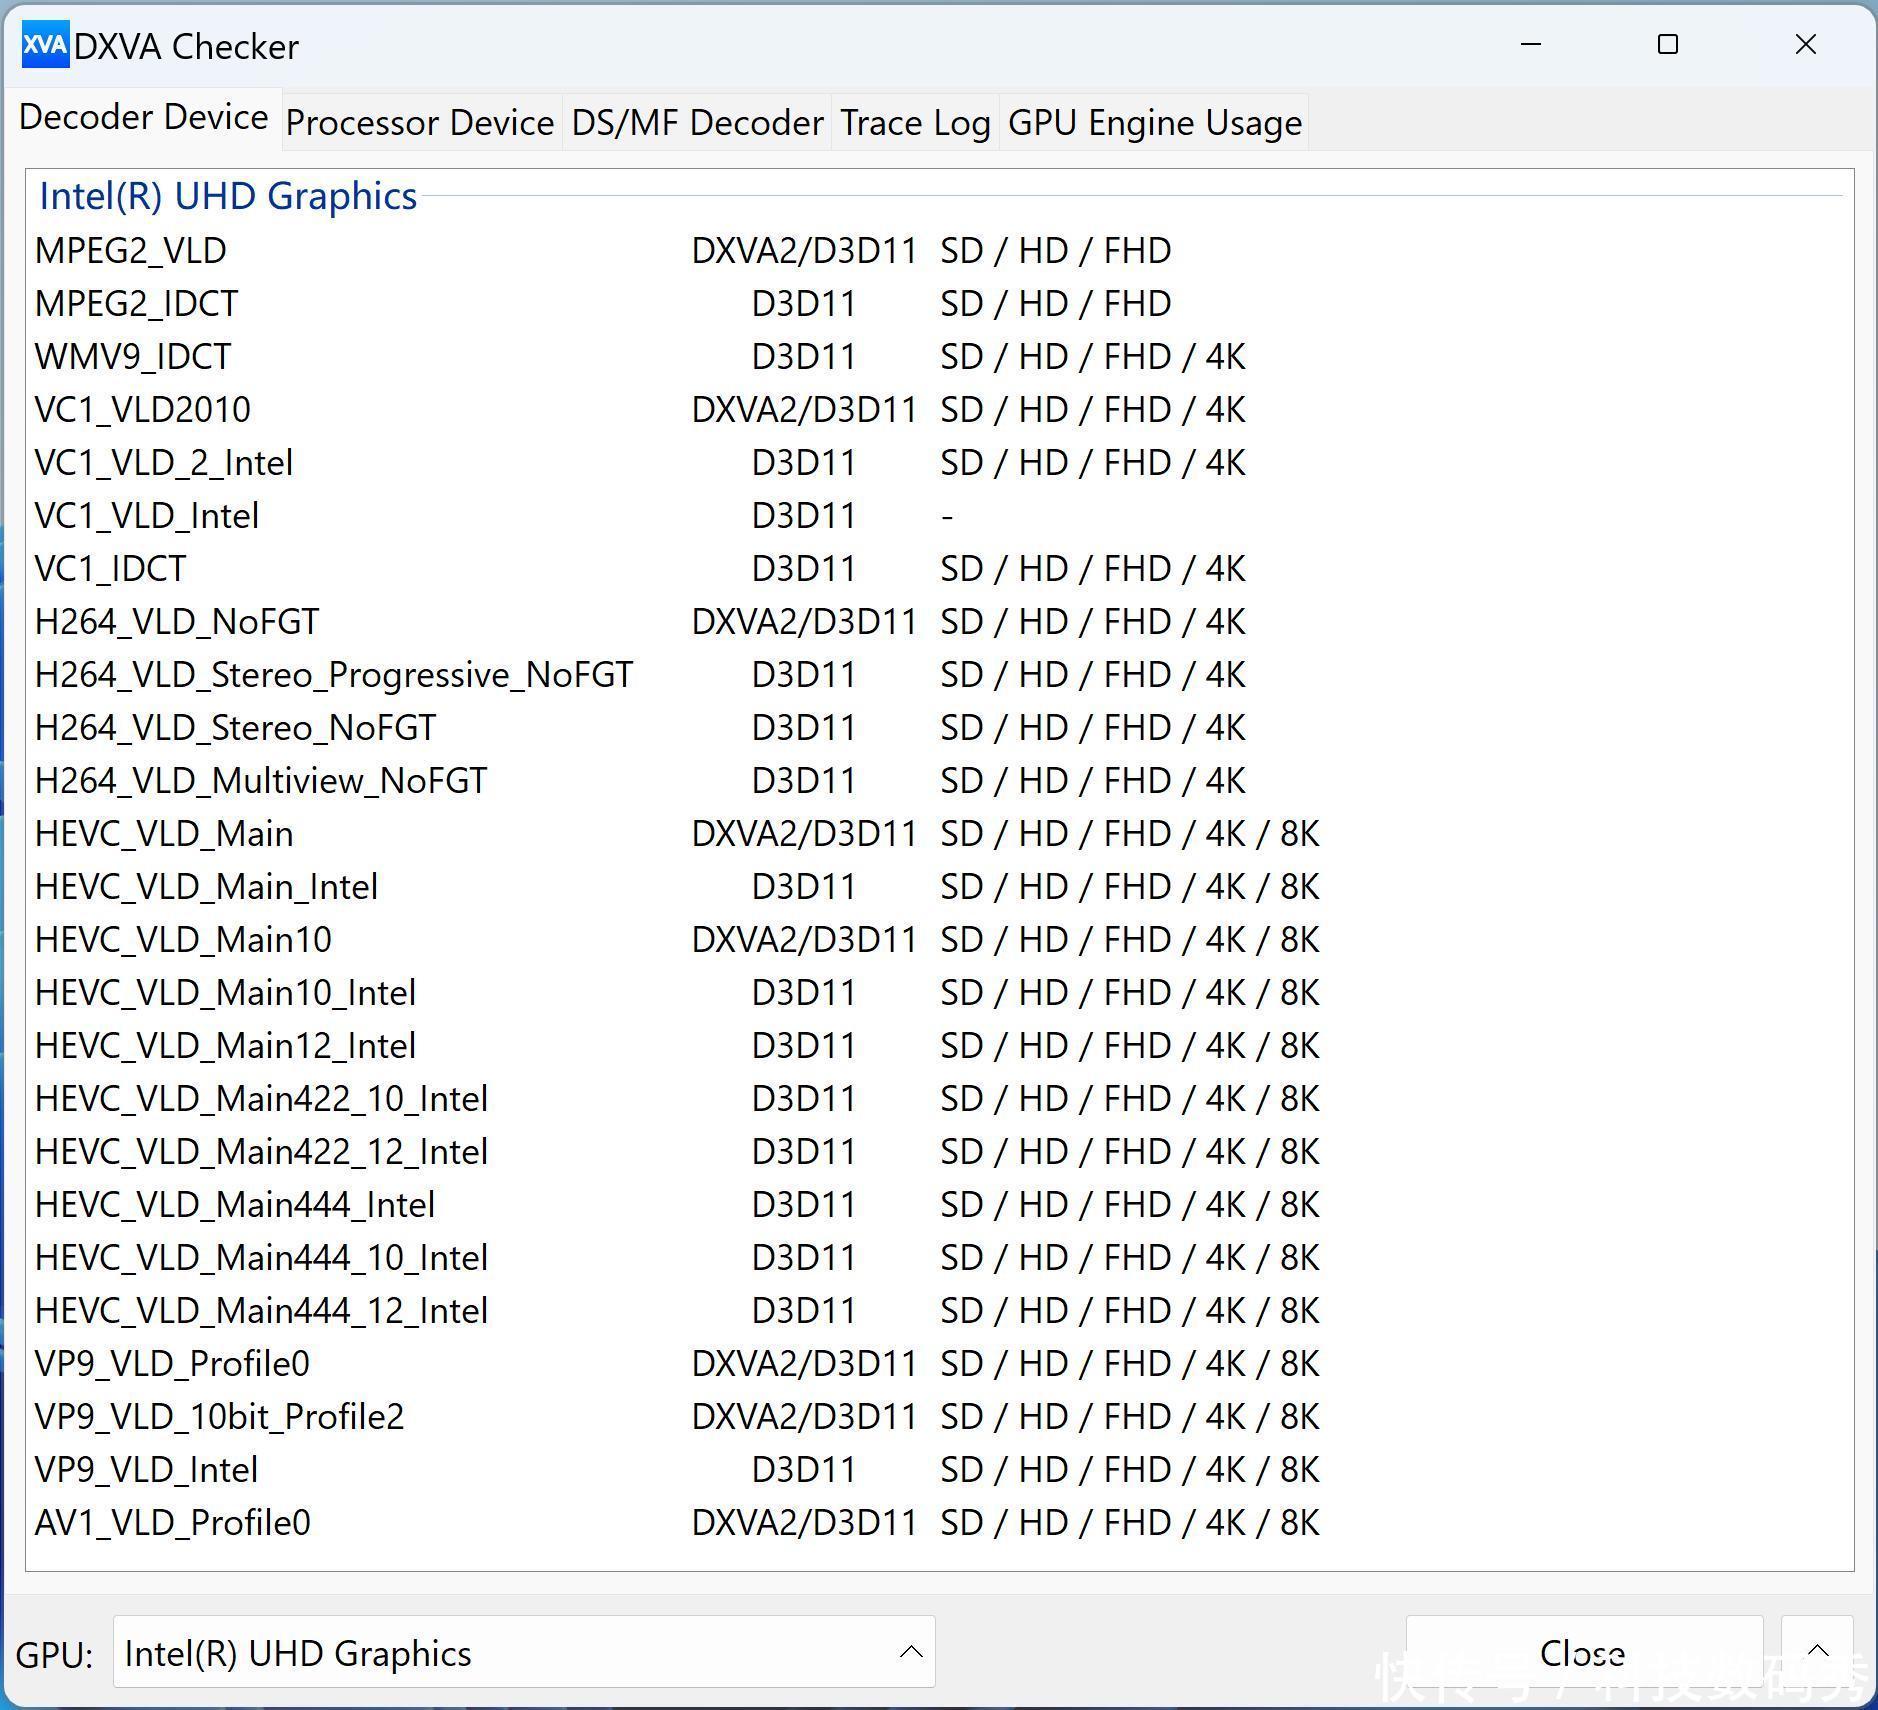
Task: Select the Decoder Device tab
Action: [143, 118]
